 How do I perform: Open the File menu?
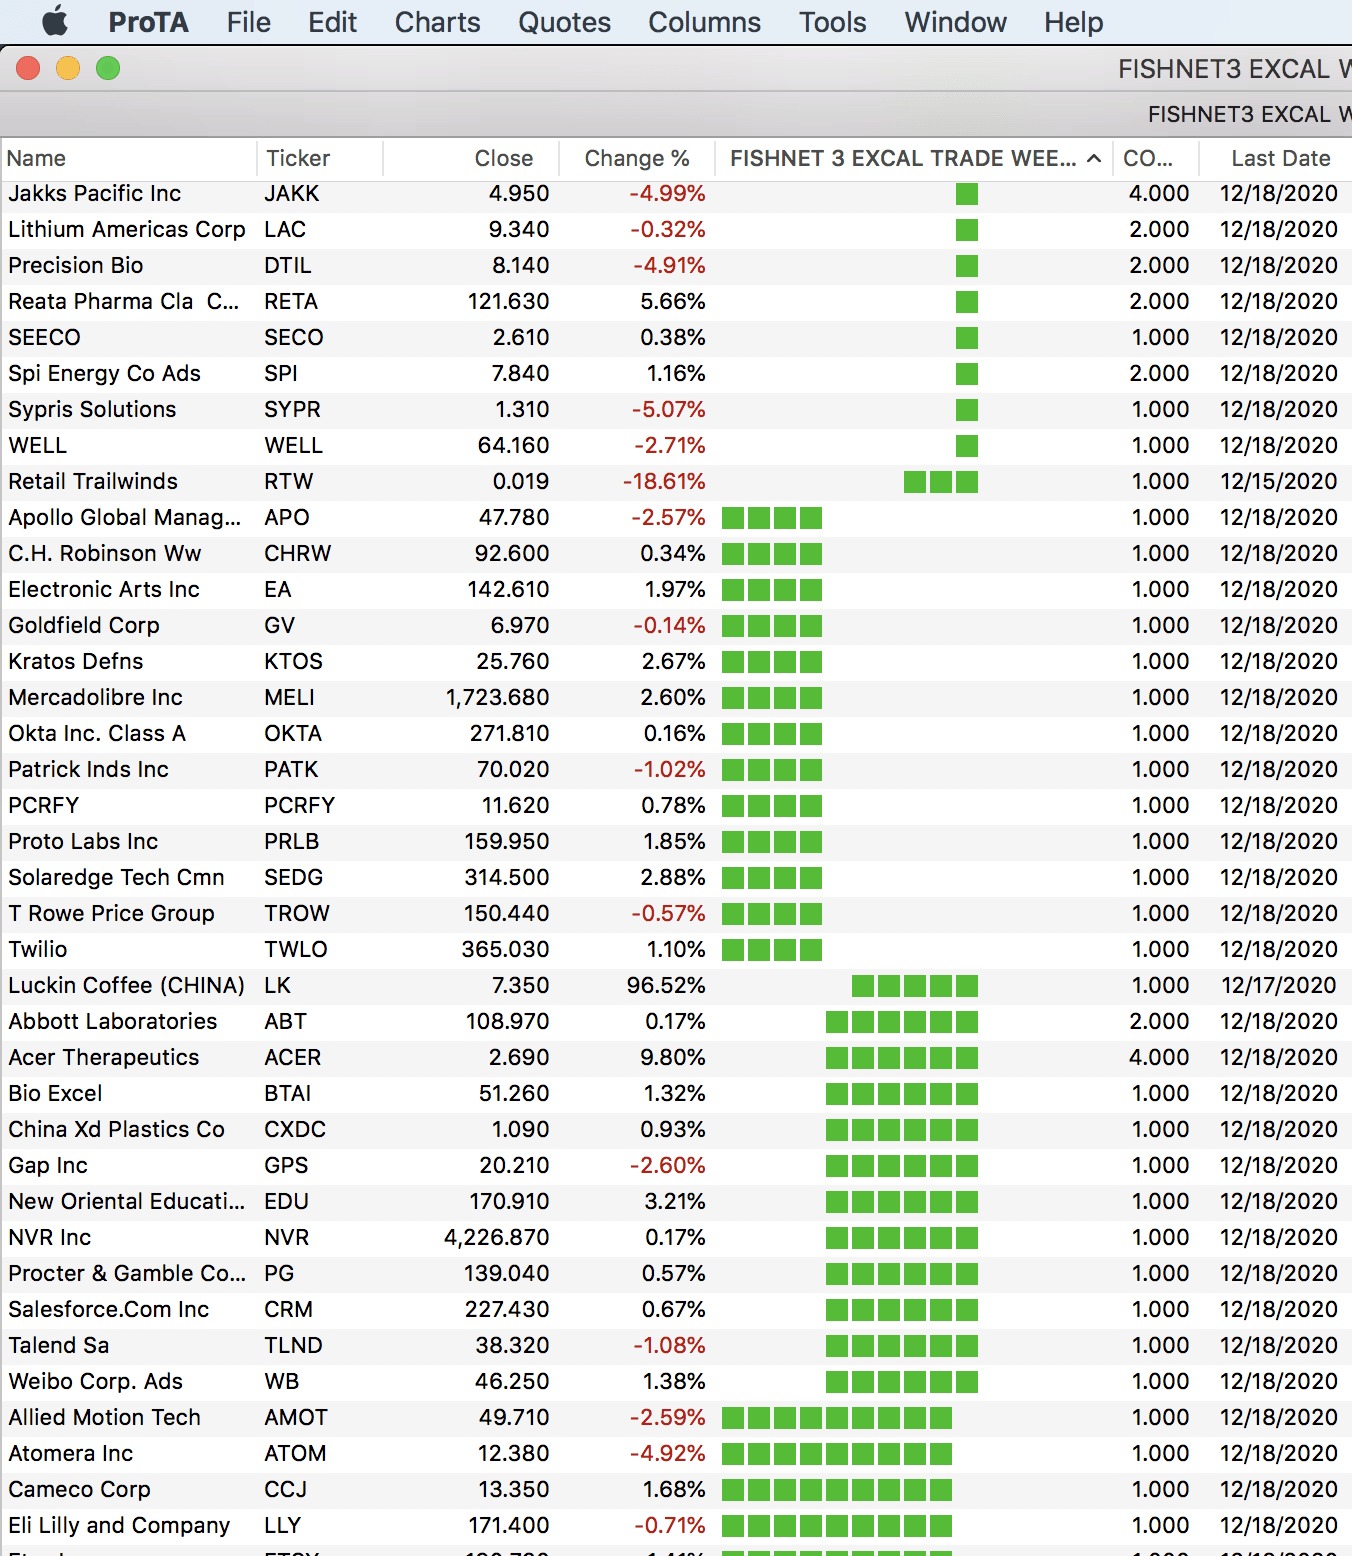248,22
